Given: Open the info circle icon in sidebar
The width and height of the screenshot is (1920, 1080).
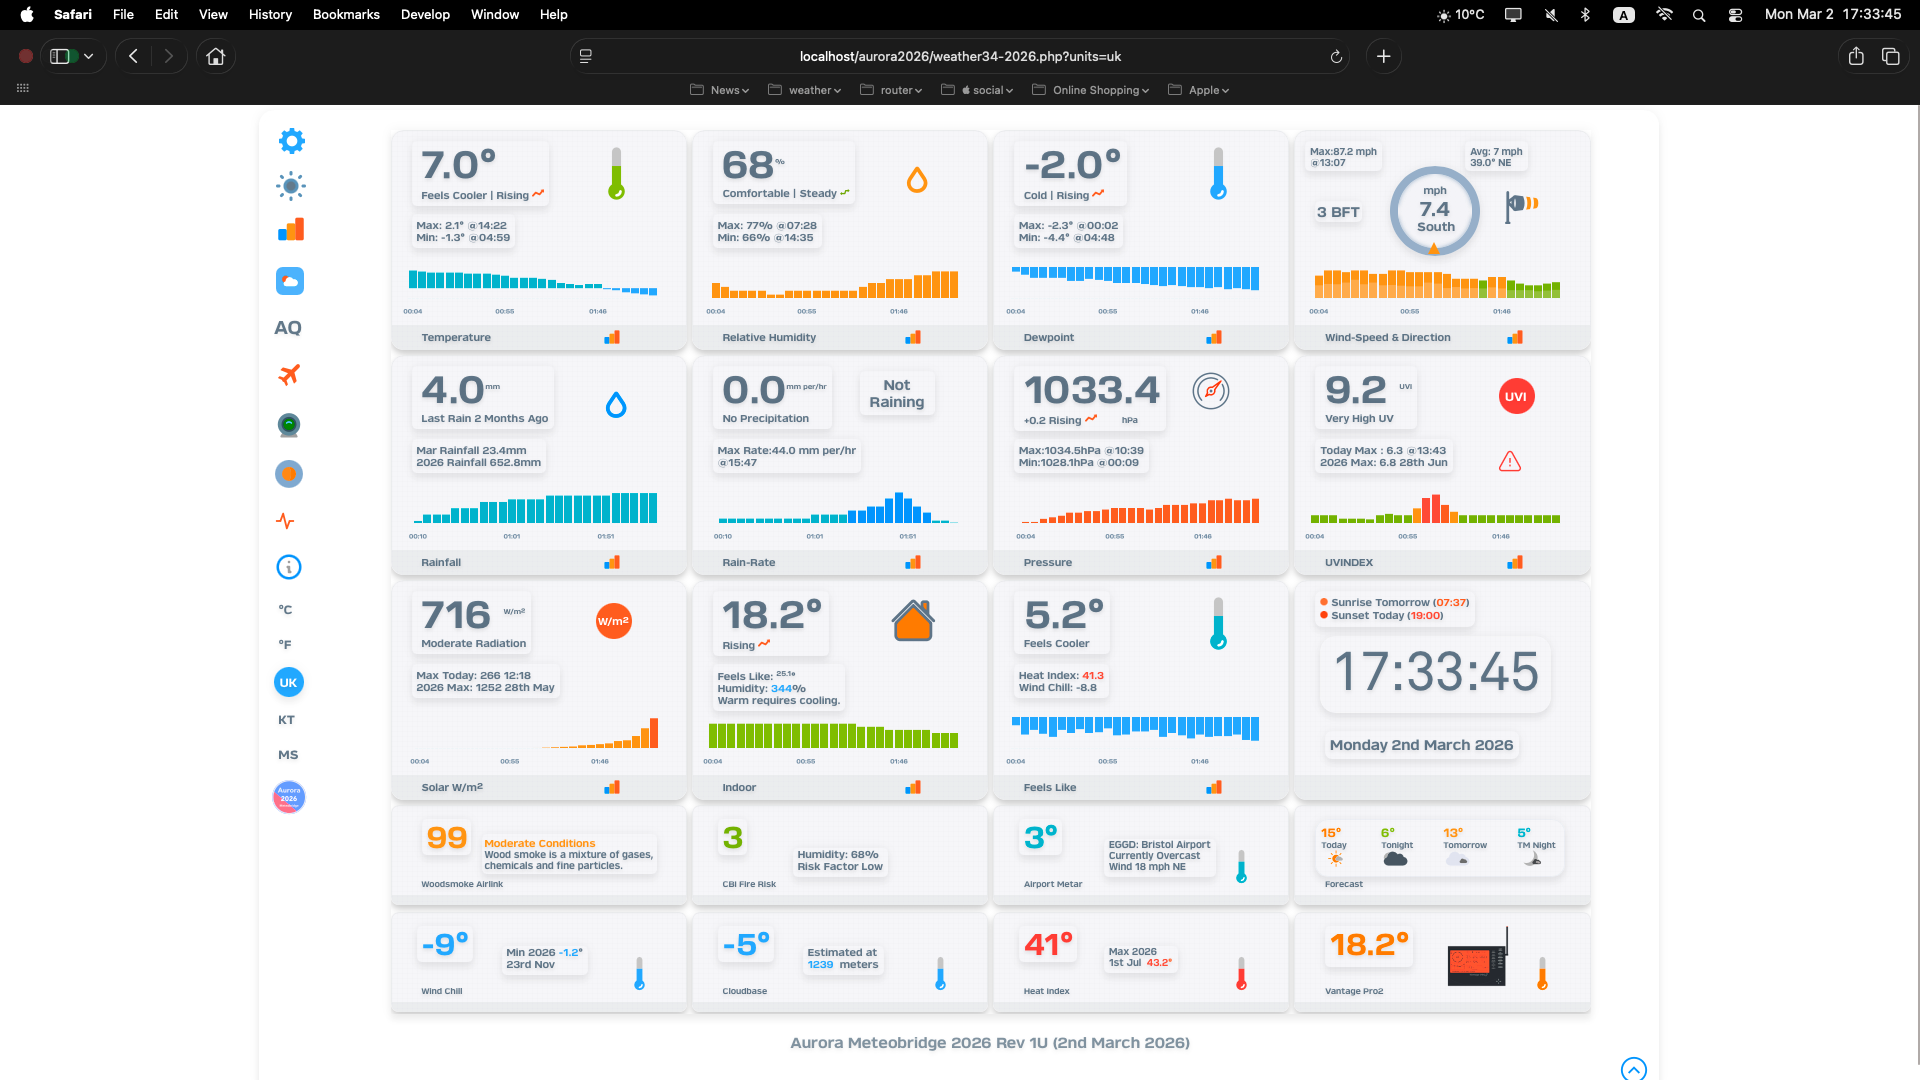Looking at the screenshot, I should (289, 567).
